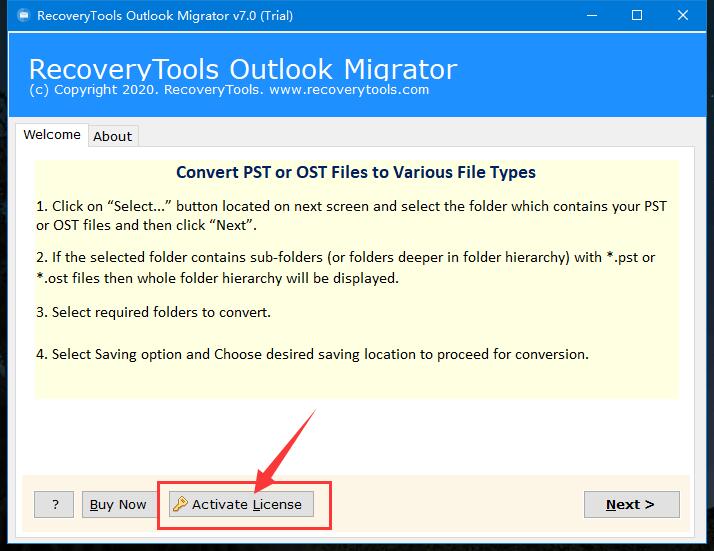This screenshot has width=714, height=551.
Task: Close the Outlook Migrator window
Action: click(683, 15)
